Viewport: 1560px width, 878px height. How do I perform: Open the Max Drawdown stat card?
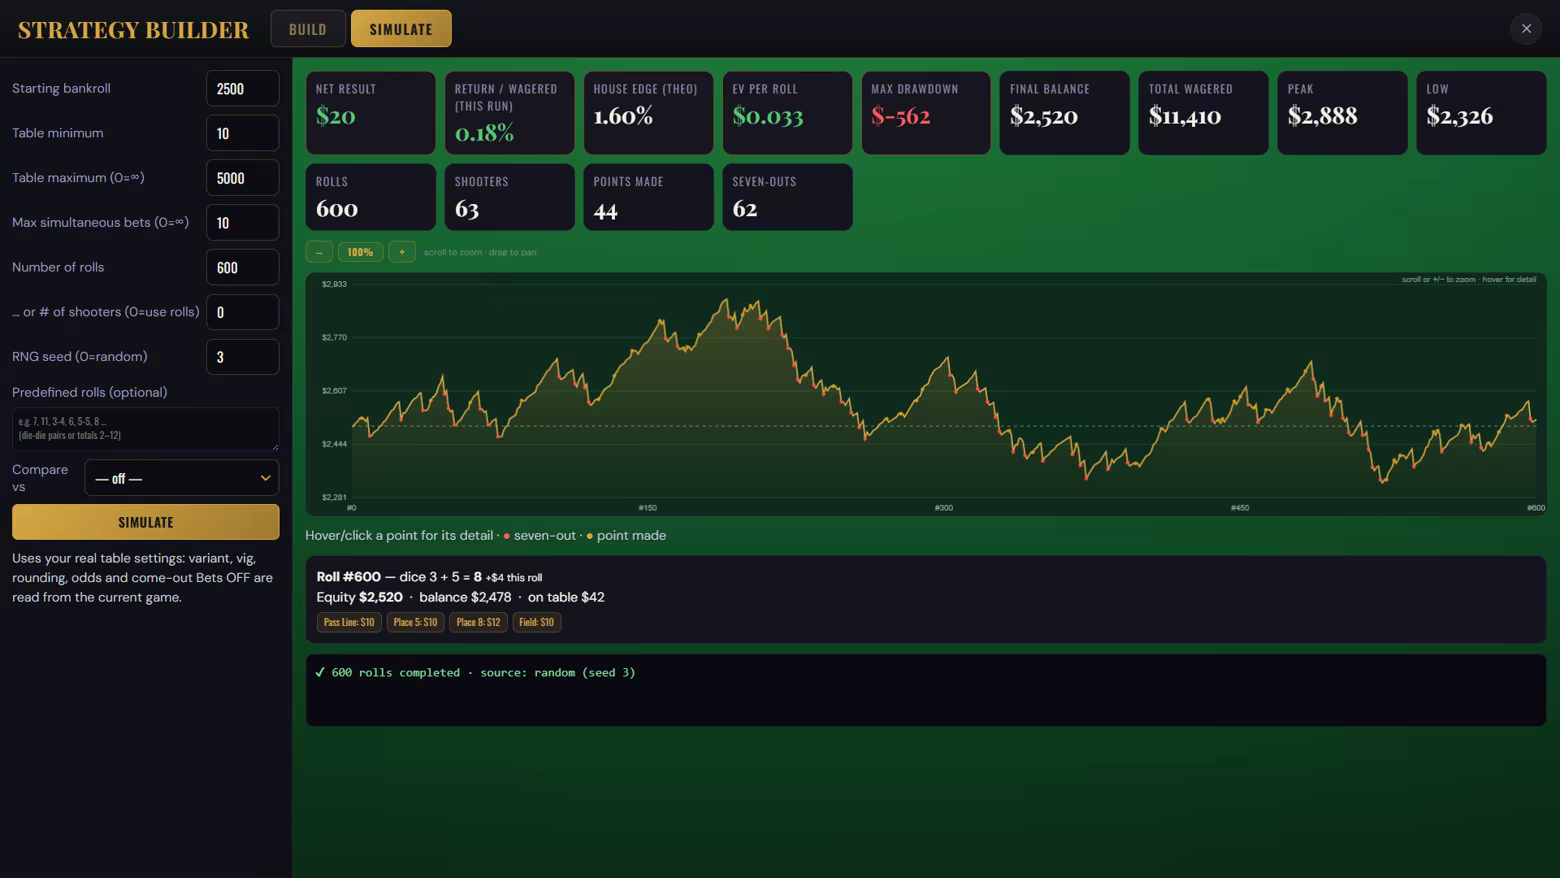pos(926,113)
